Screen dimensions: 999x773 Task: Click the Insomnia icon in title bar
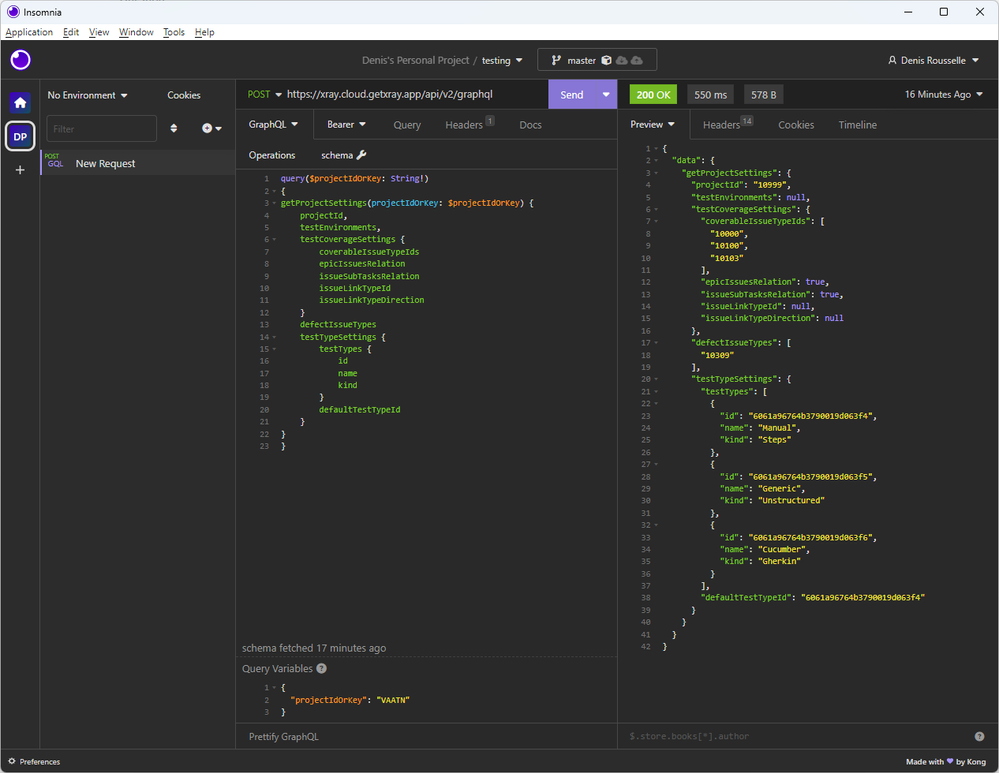(x=13, y=11)
